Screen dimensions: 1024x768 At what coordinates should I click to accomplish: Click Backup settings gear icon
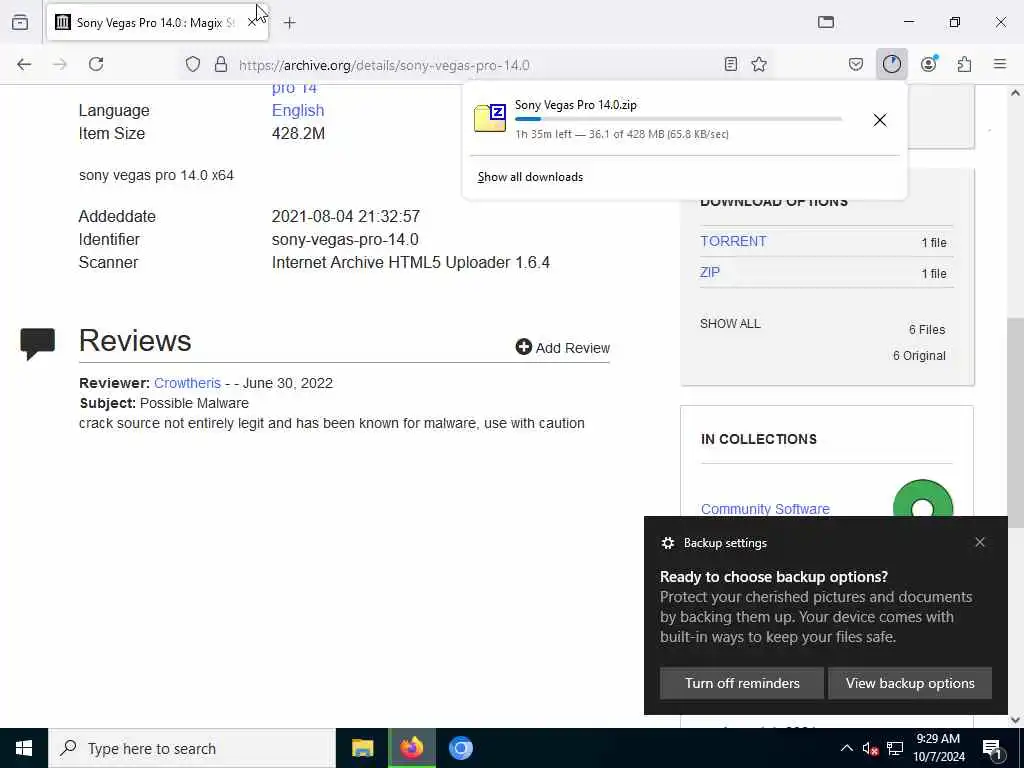(x=667, y=543)
